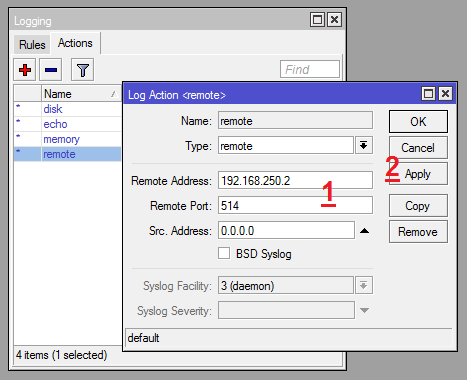Open the Type dropdown arrow
This screenshot has width=467, height=380.
pos(364,145)
